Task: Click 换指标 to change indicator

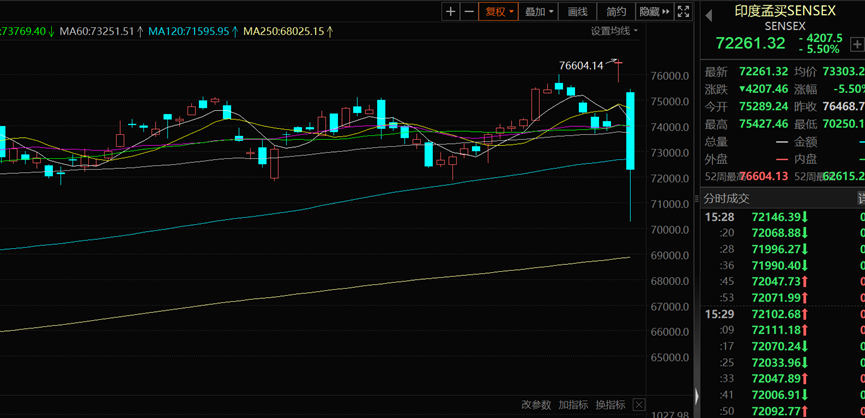Action: click(611, 405)
